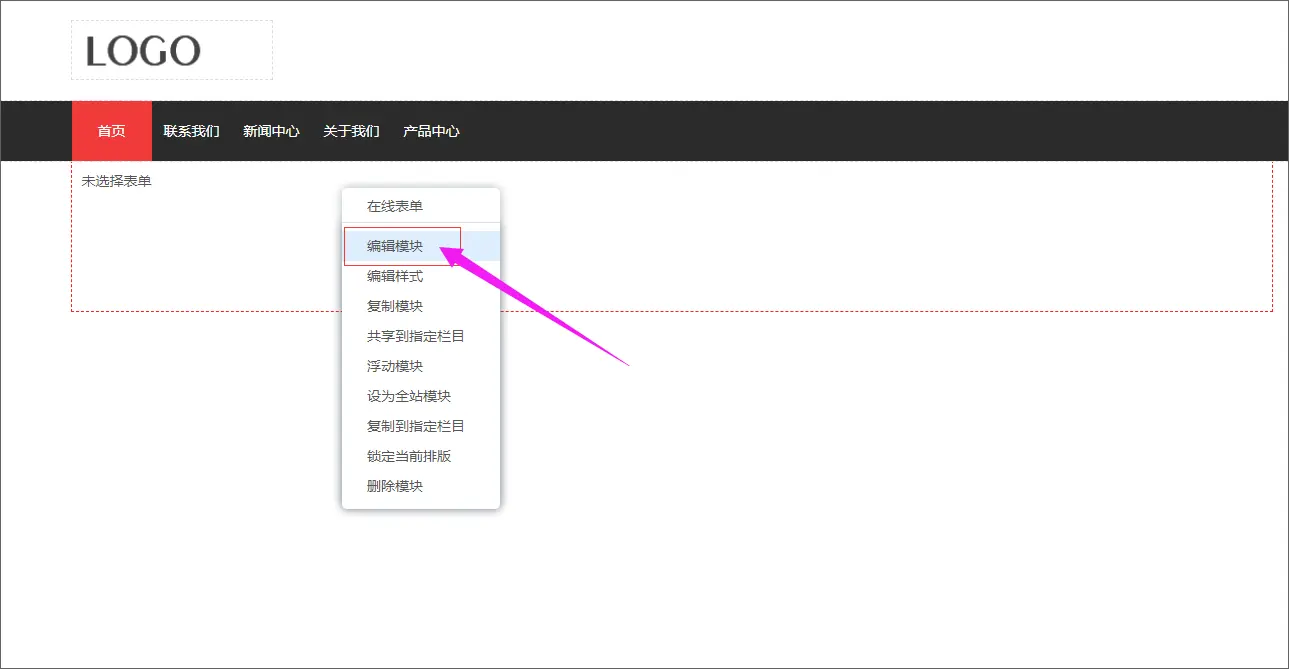Toggle 锁定当前排版 in context menu
This screenshot has height=669, width=1289.
(x=409, y=456)
